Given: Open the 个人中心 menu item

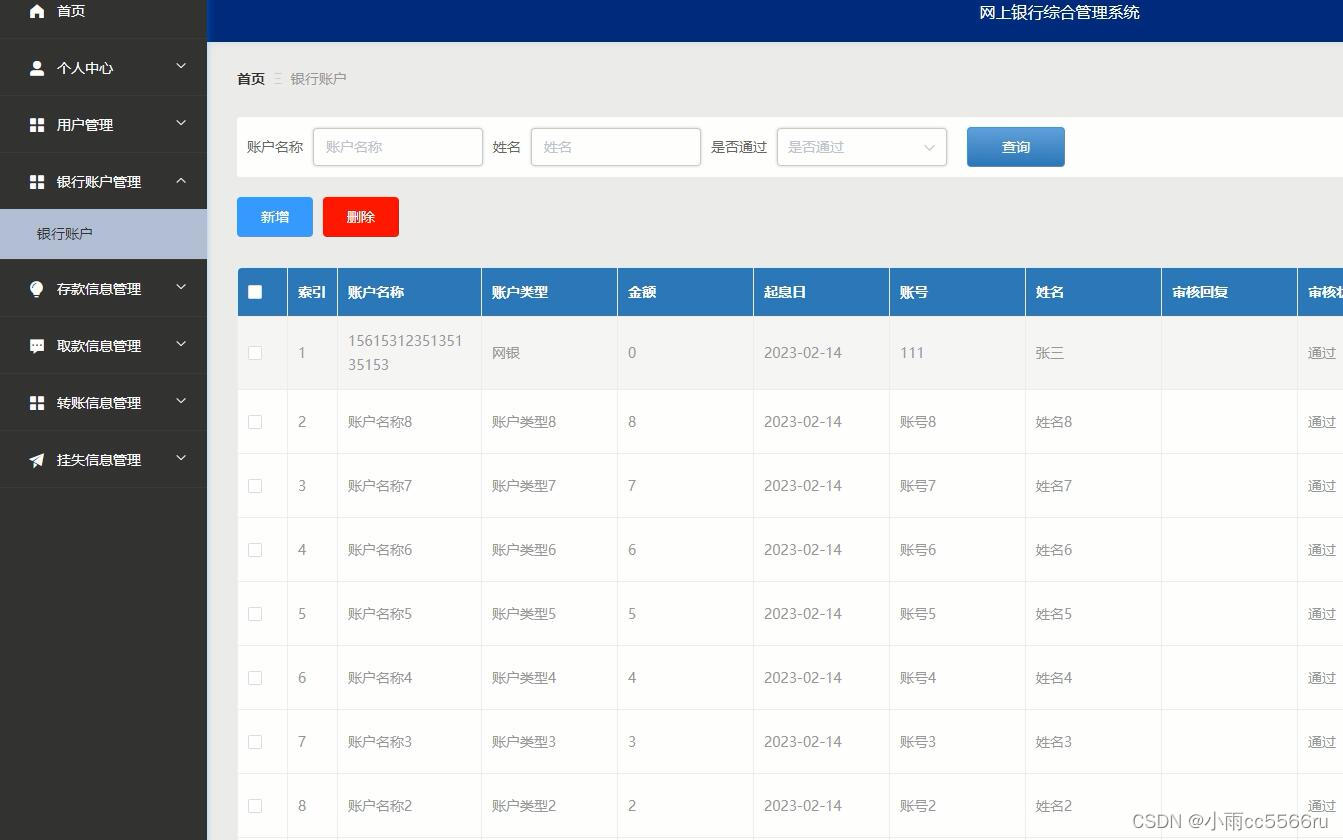Looking at the screenshot, I should (x=103, y=68).
